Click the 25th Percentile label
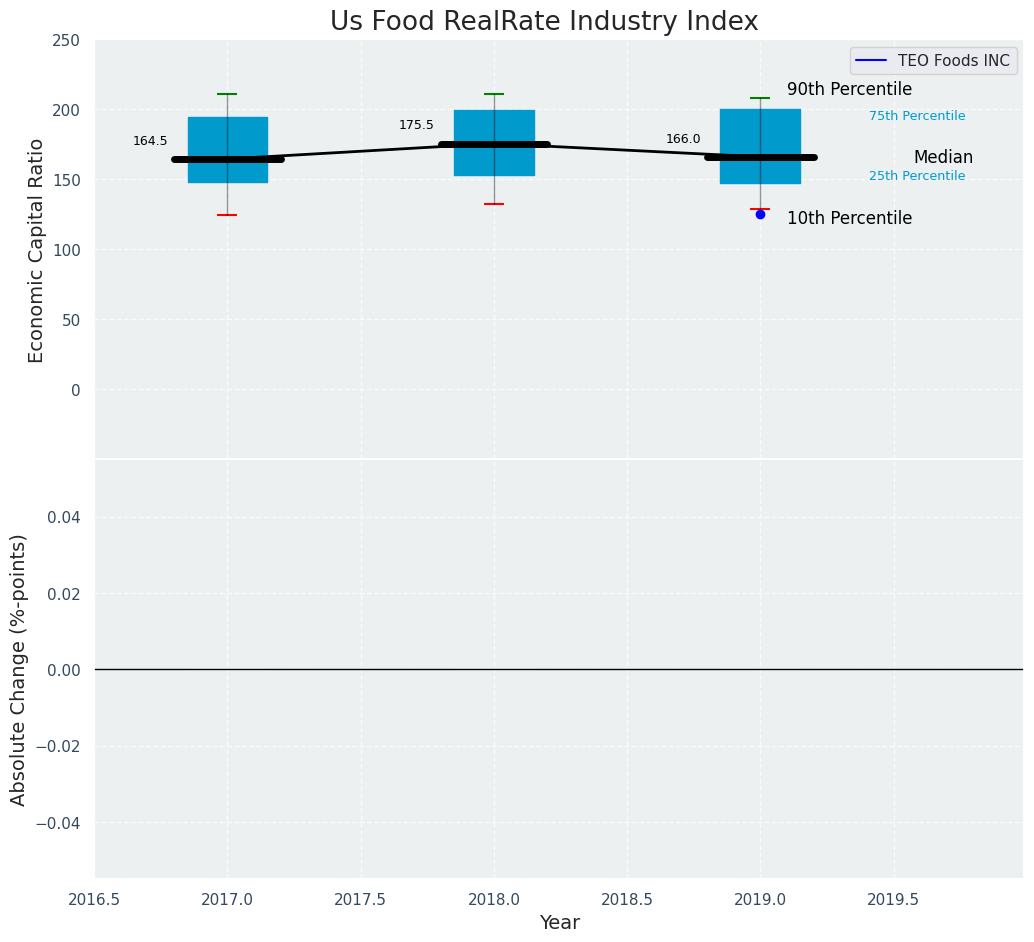This screenshot has height=942, width=1034. (x=917, y=176)
